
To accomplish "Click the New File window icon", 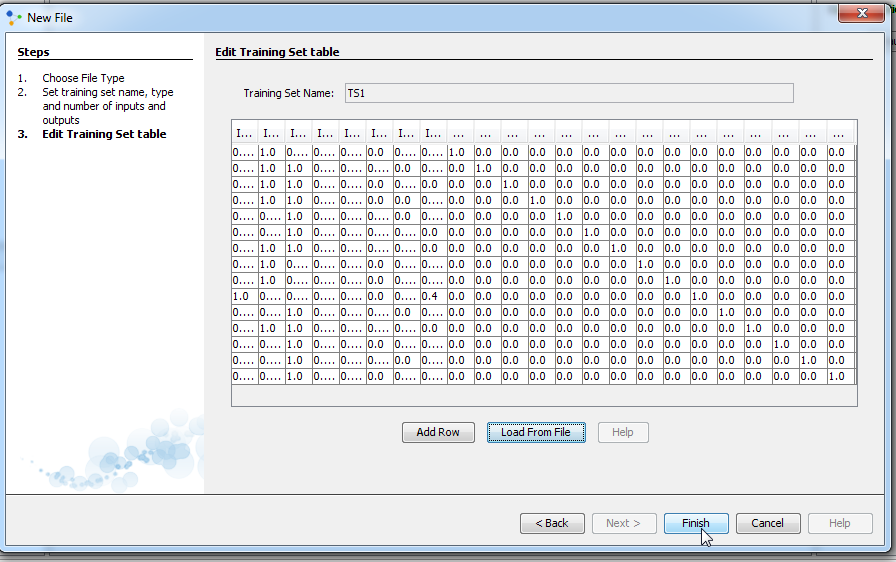I will [13, 17].
